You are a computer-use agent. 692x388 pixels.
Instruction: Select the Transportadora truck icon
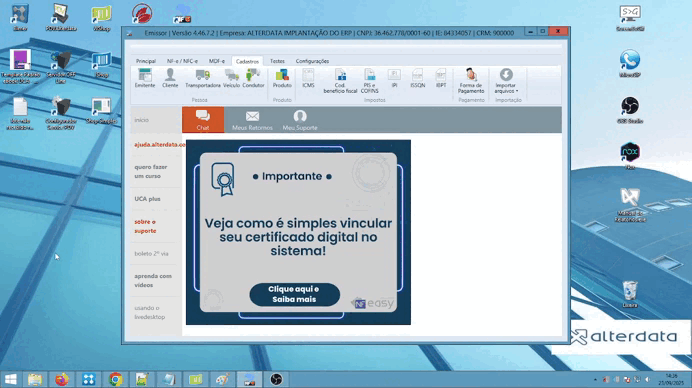(203, 79)
